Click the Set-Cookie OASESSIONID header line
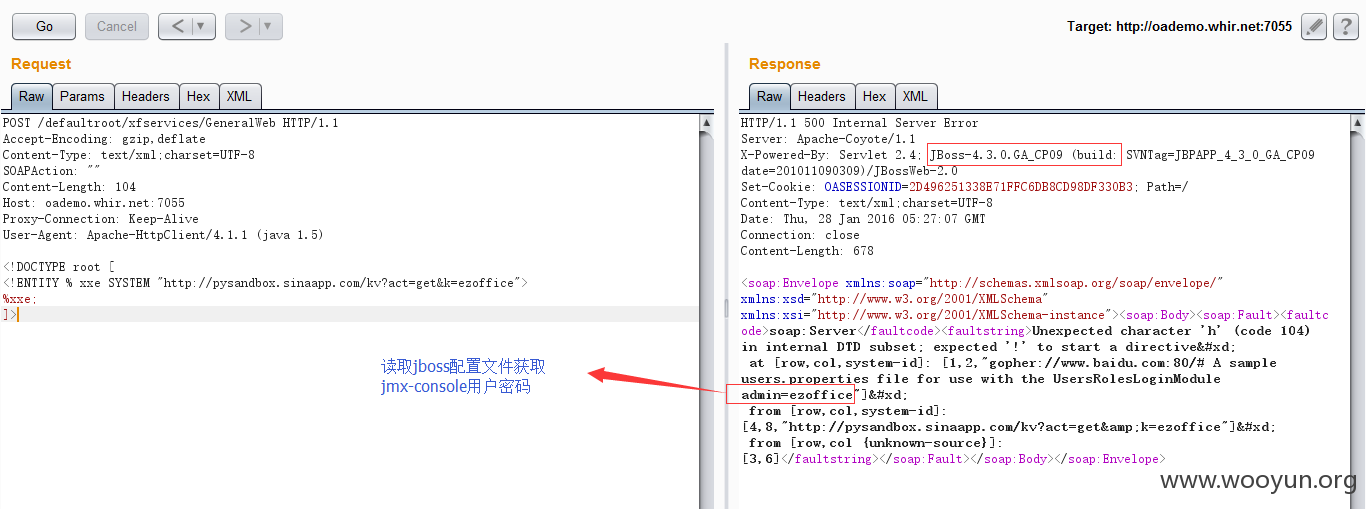1366x509 pixels. (x=965, y=187)
